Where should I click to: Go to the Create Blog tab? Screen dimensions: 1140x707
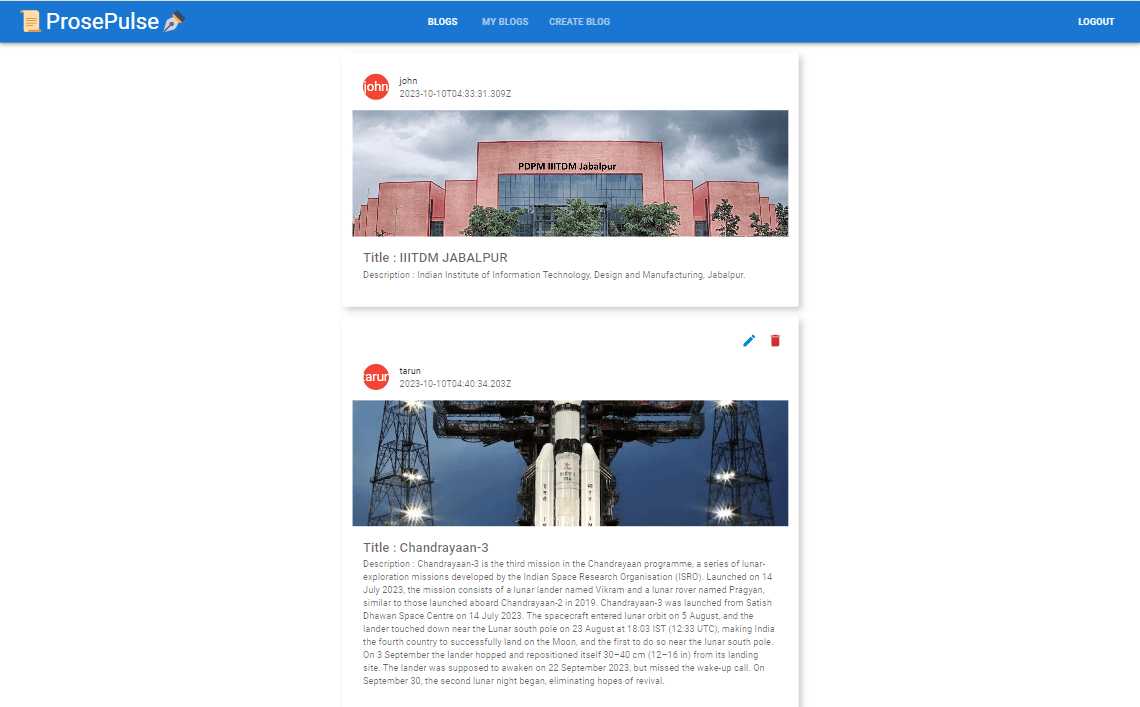click(x=579, y=22)
